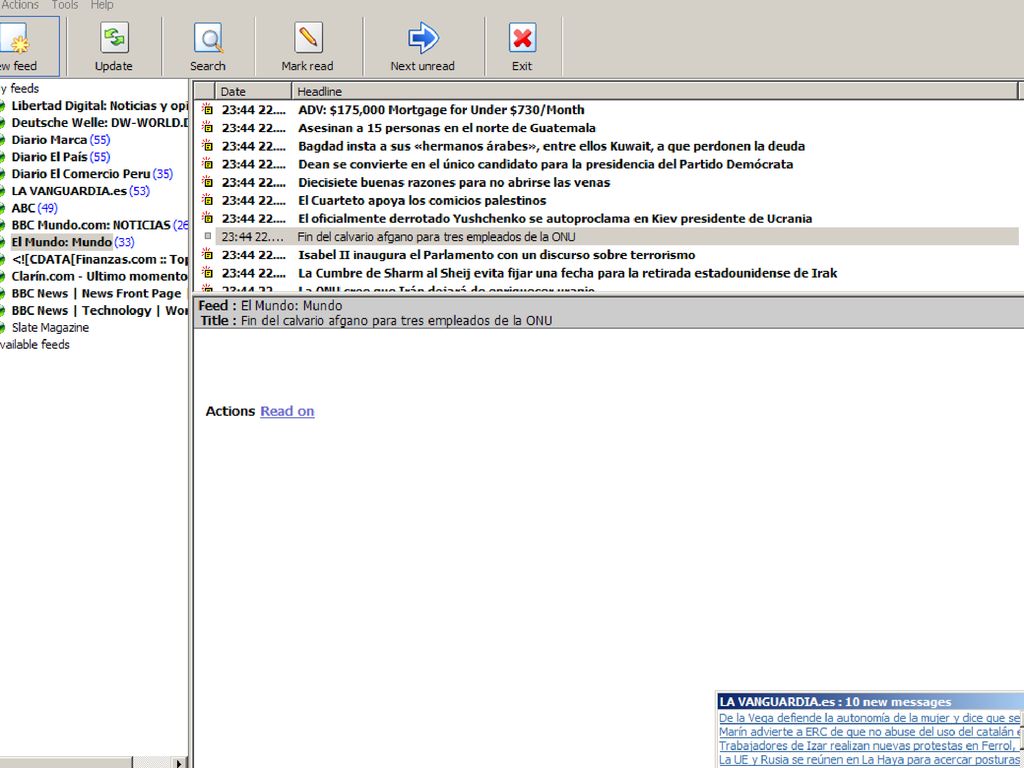Open headline El oficialmente derrotado Yushchenko
1024x768 pixels.
(x=555, y=218)
